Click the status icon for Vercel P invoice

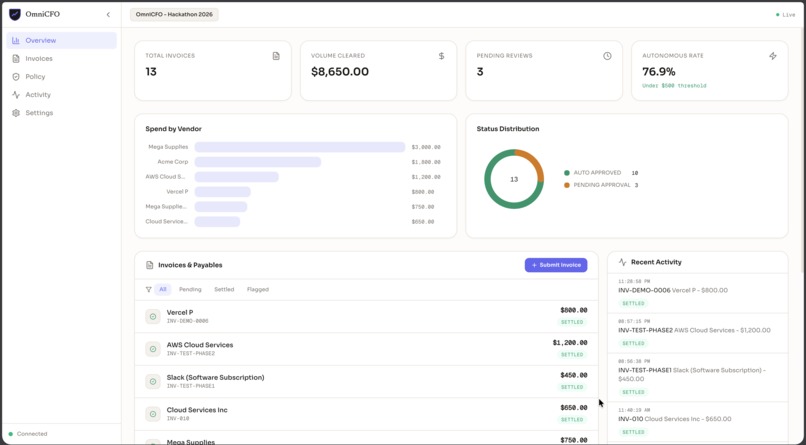click(153, 317)
